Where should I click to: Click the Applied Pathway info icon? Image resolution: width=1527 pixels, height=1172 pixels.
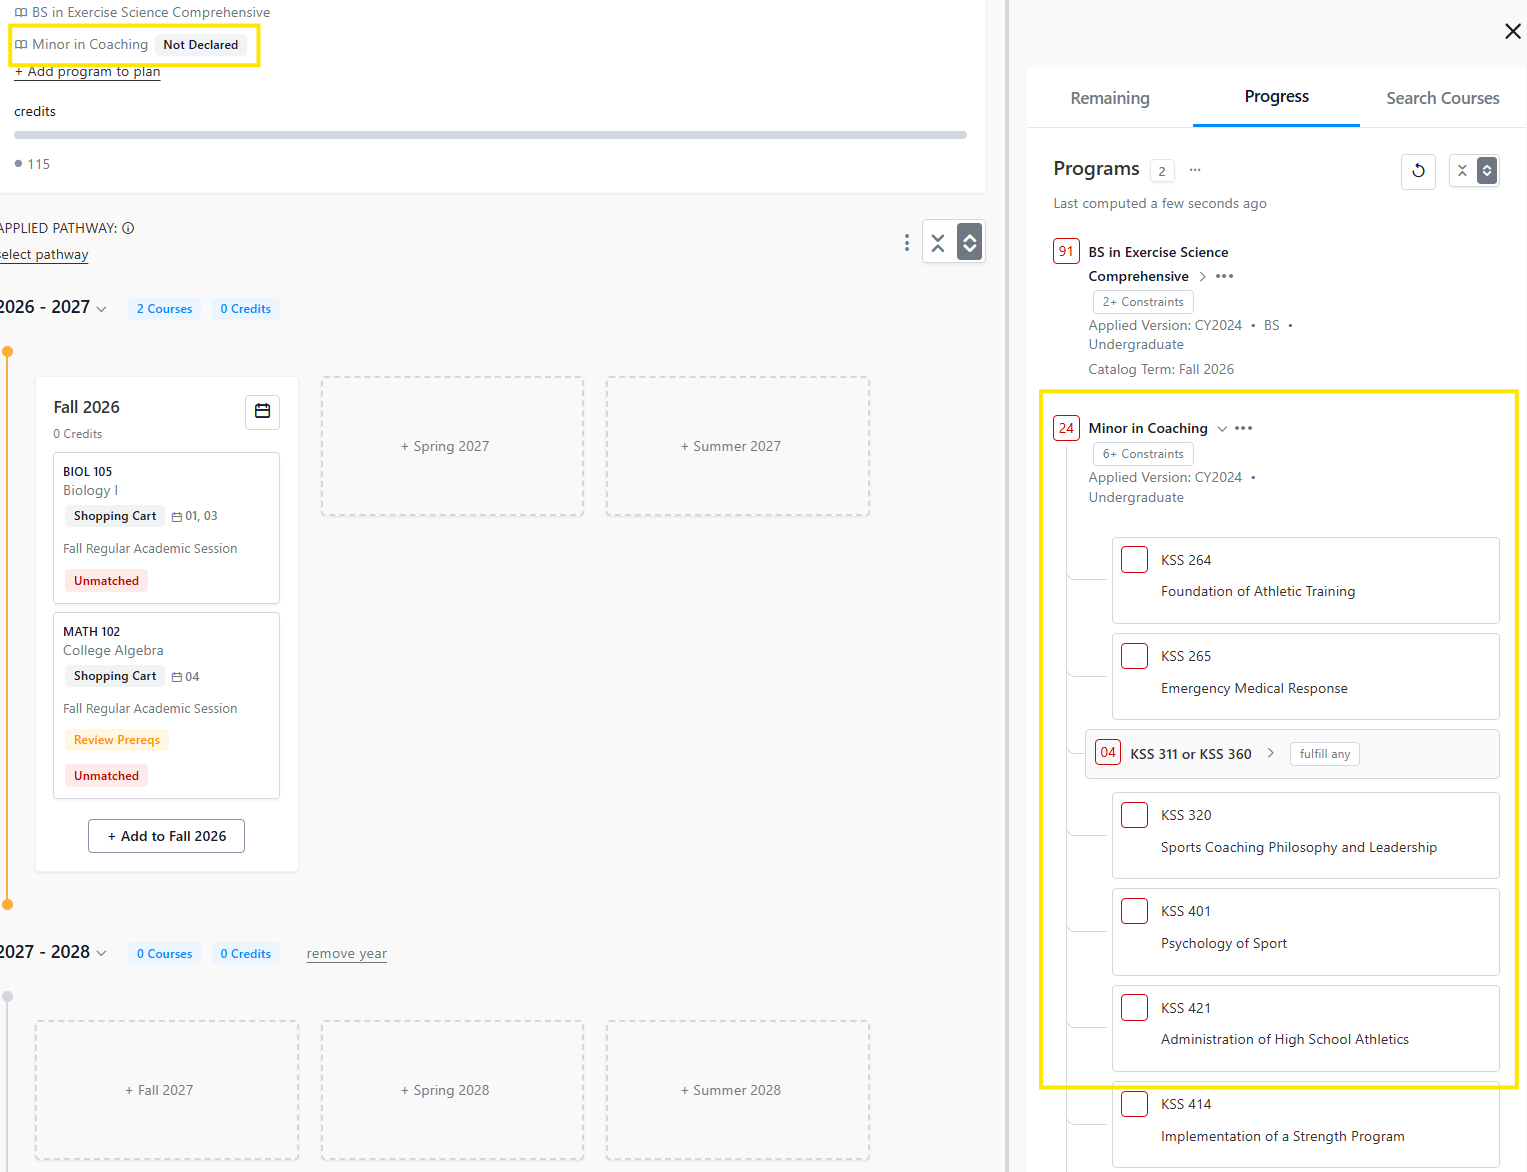128,228
